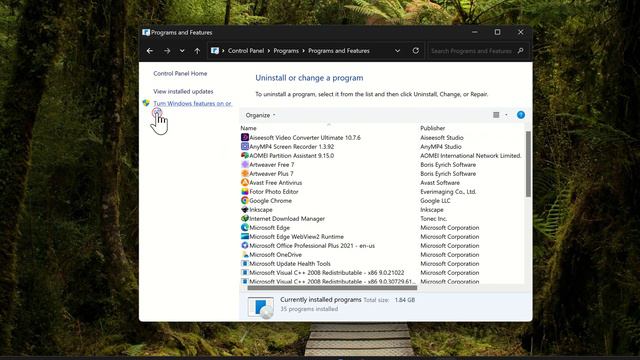Click 'Microsoft OneDrive' name text
Screen dimensions: 640x360
276,254
